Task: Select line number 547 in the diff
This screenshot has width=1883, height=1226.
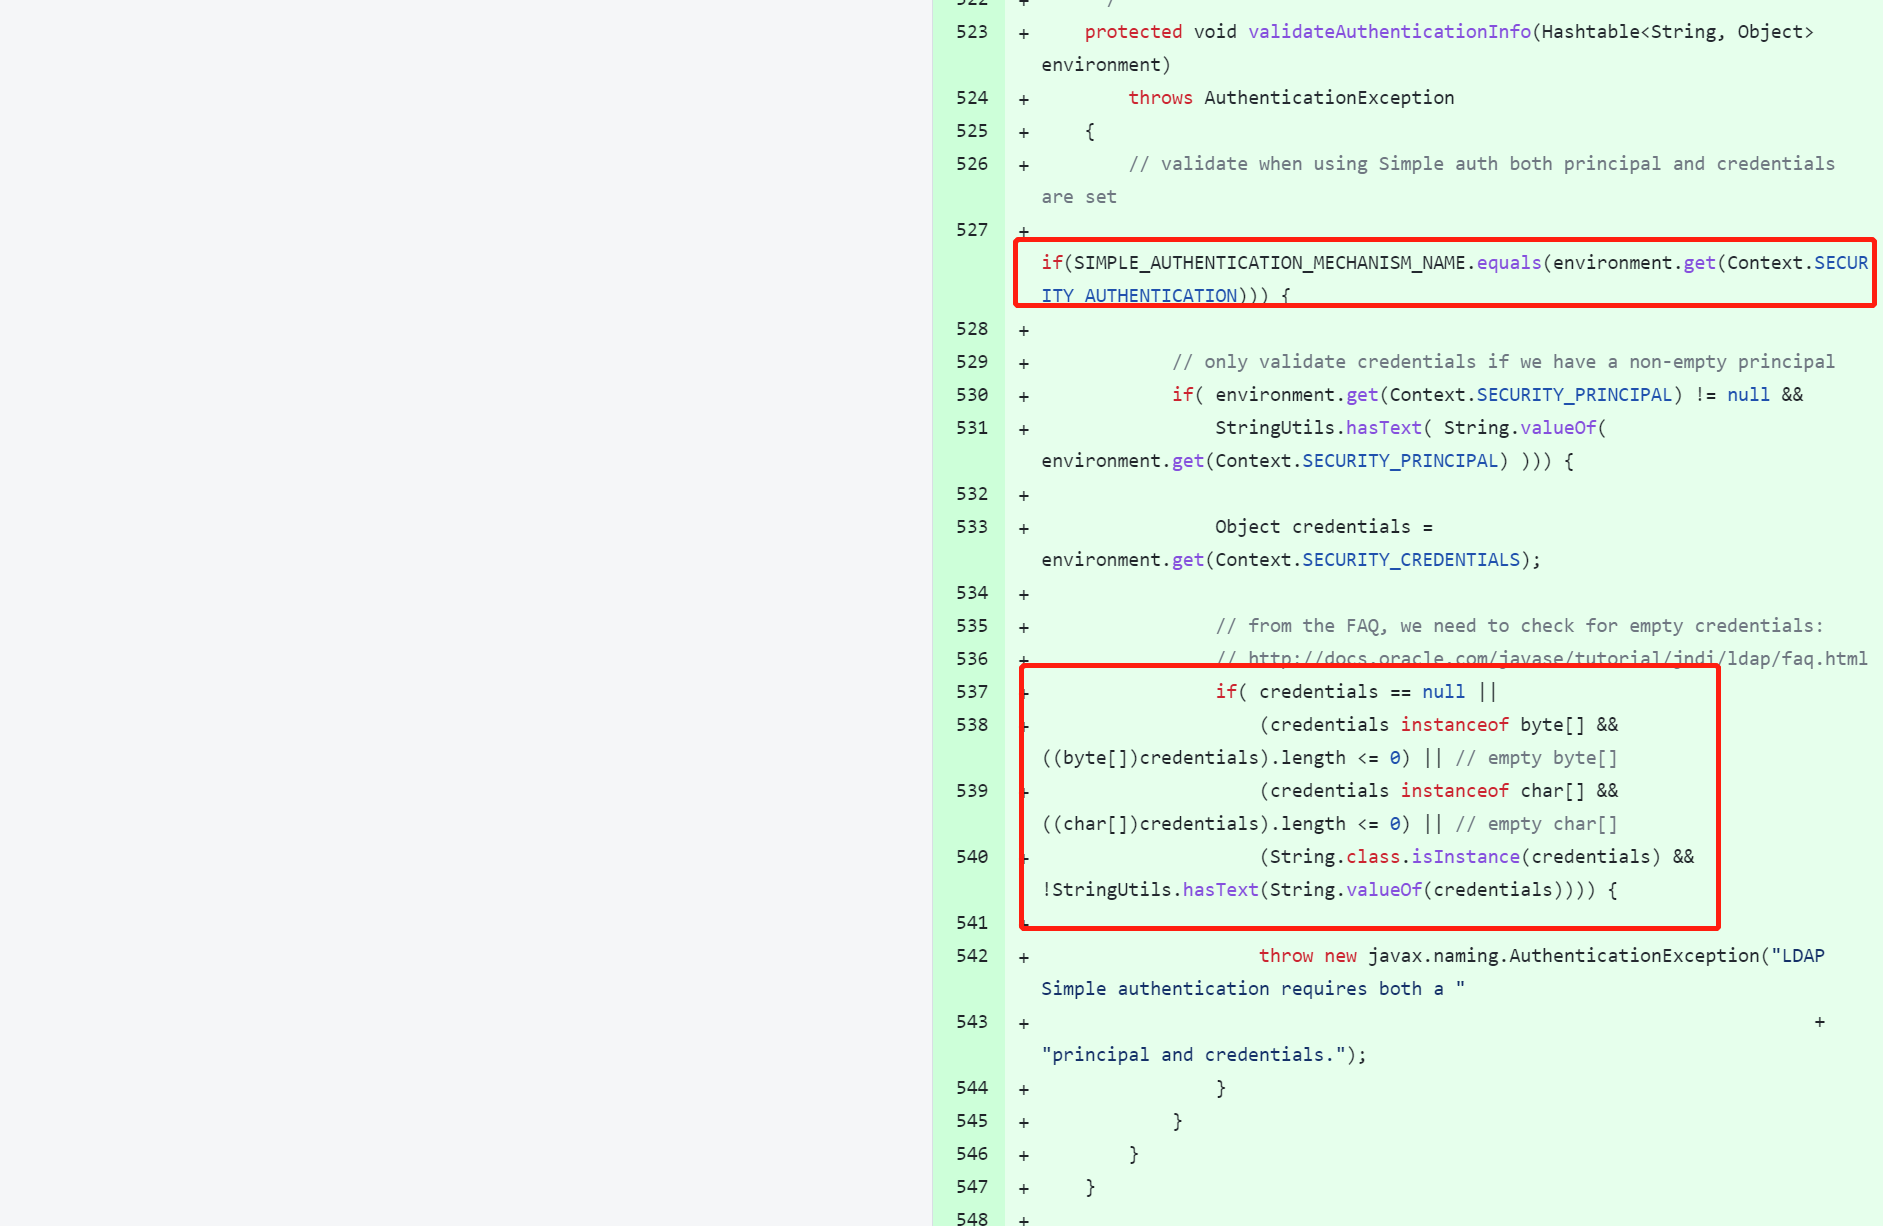Action: coord(971,1187)
